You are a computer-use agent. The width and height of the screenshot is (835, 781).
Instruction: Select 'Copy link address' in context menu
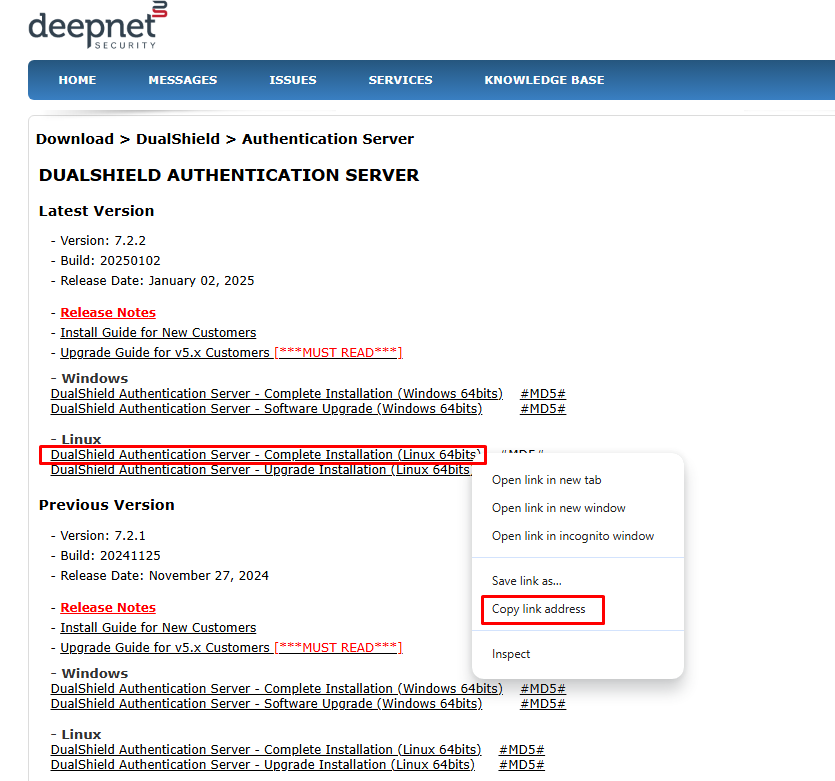(539, 609)
